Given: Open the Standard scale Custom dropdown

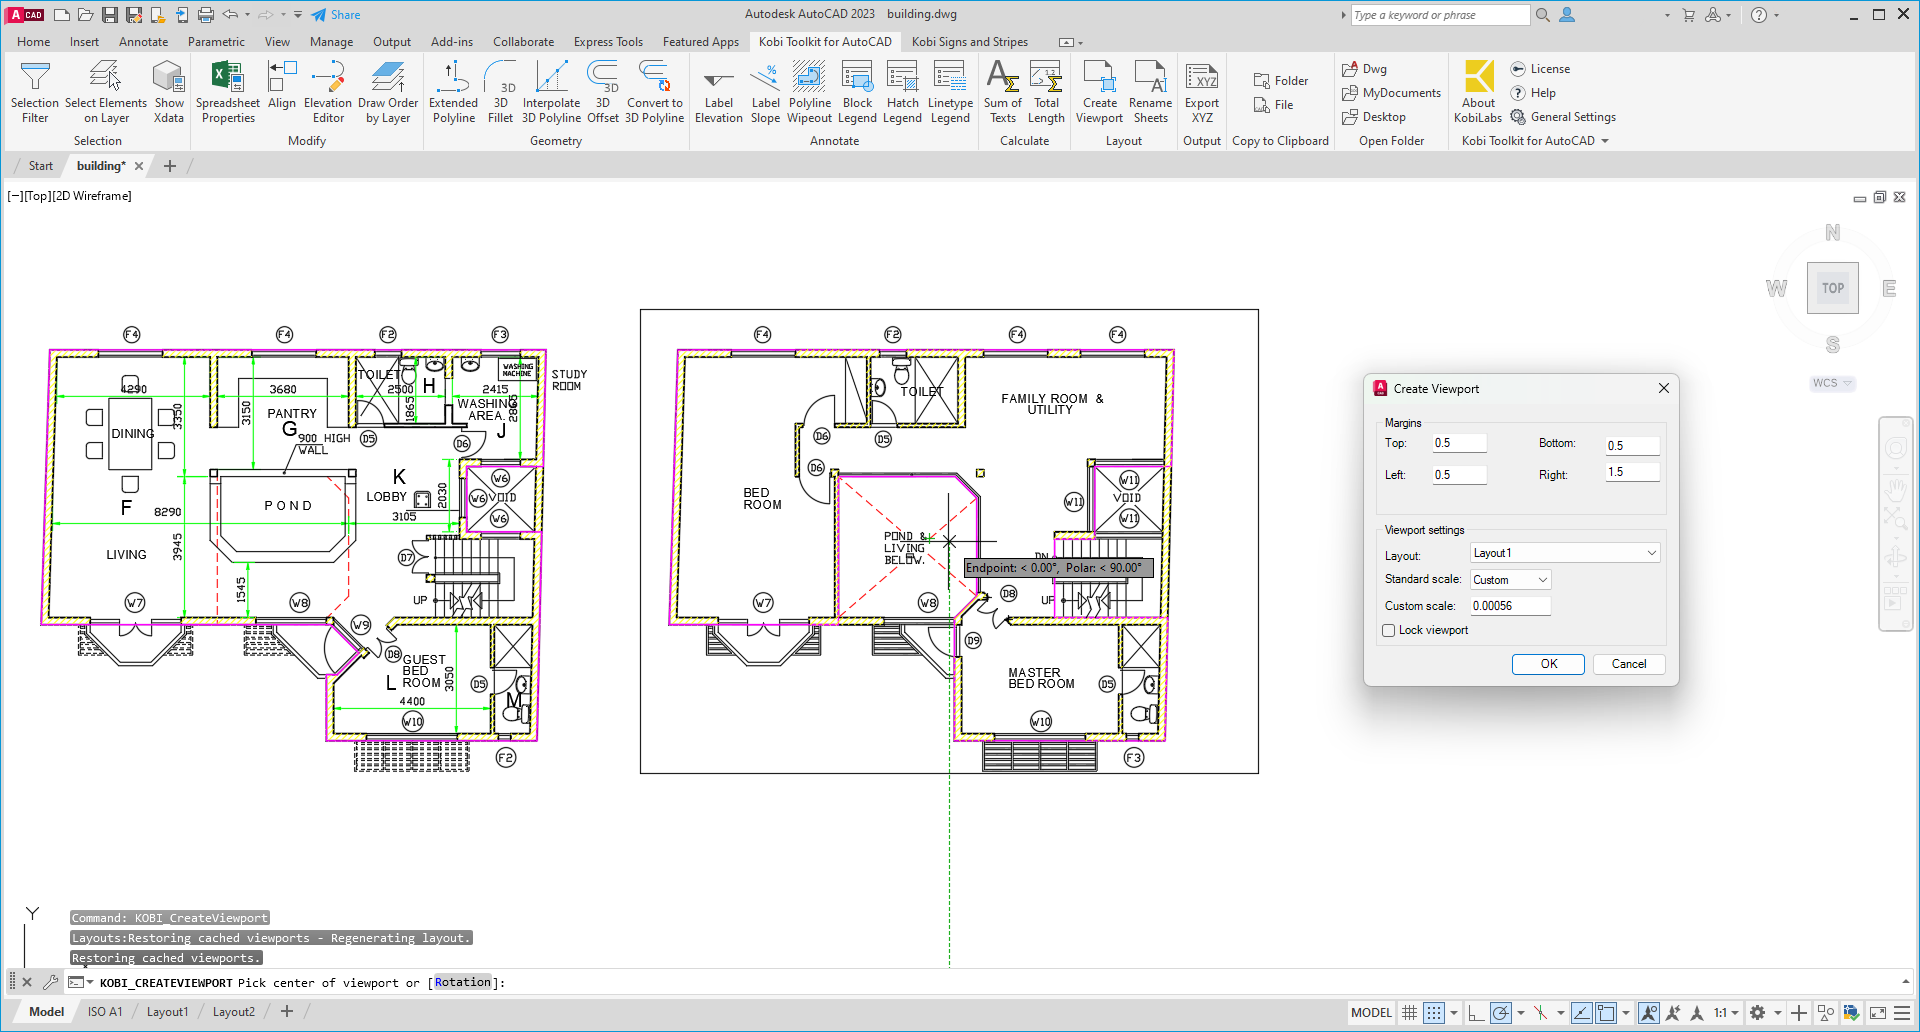Looking at the screenshot, I should (x=1510, y=580).
